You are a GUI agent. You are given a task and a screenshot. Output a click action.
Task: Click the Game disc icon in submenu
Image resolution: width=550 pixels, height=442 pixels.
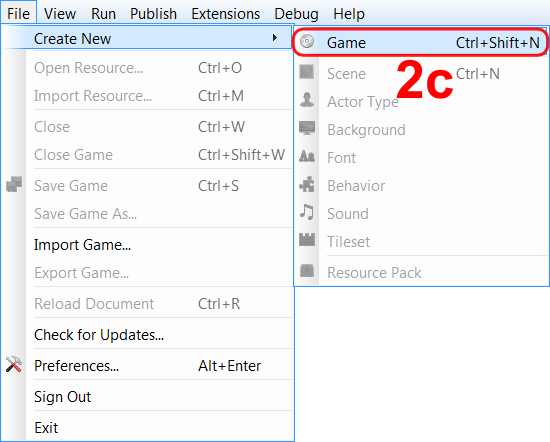point(307,42)
